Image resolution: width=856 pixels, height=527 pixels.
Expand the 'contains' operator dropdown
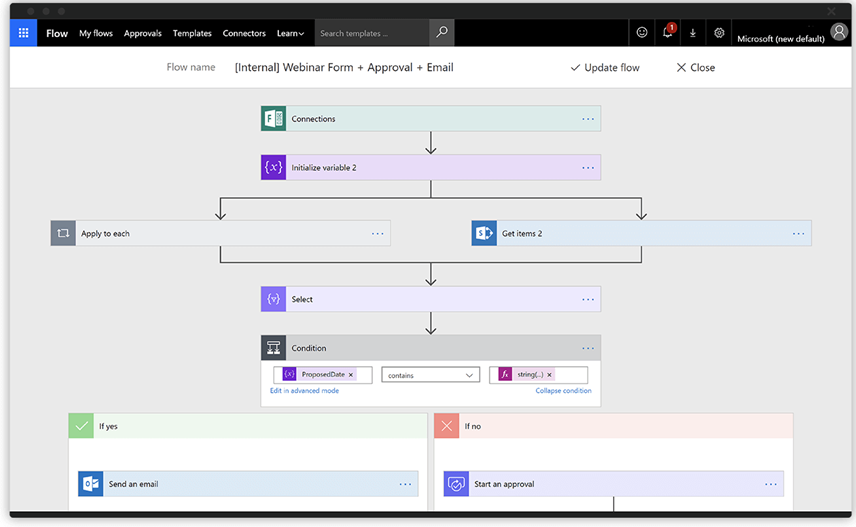point(429,375)
